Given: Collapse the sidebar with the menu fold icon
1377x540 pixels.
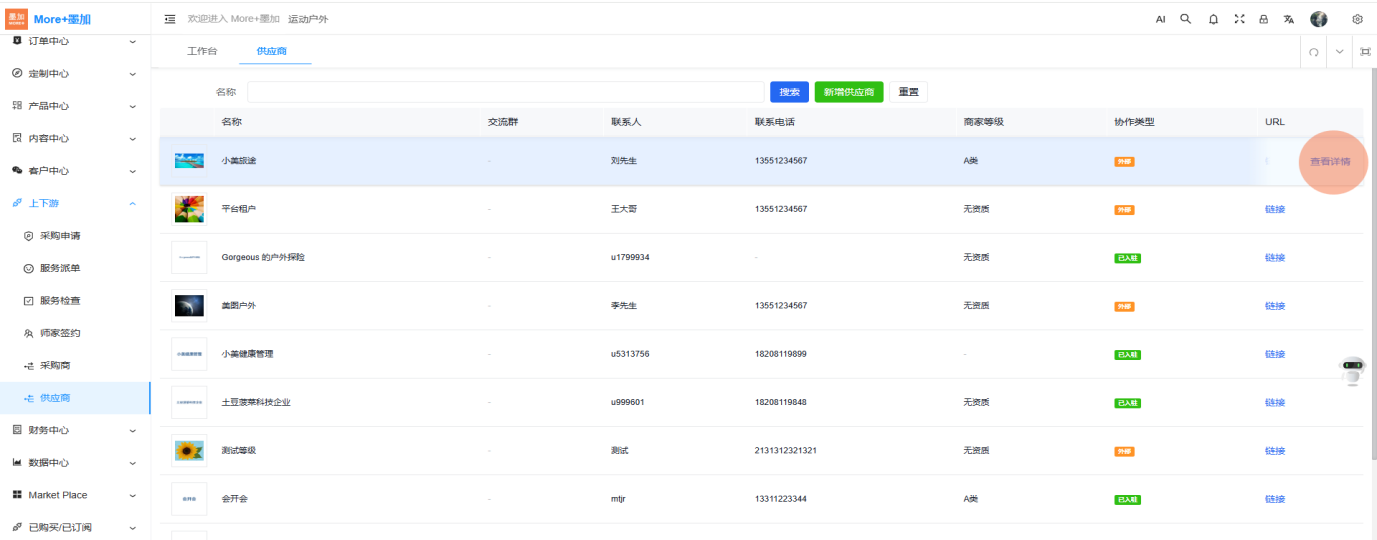Looking at the screenshot, I should [170, 19].
